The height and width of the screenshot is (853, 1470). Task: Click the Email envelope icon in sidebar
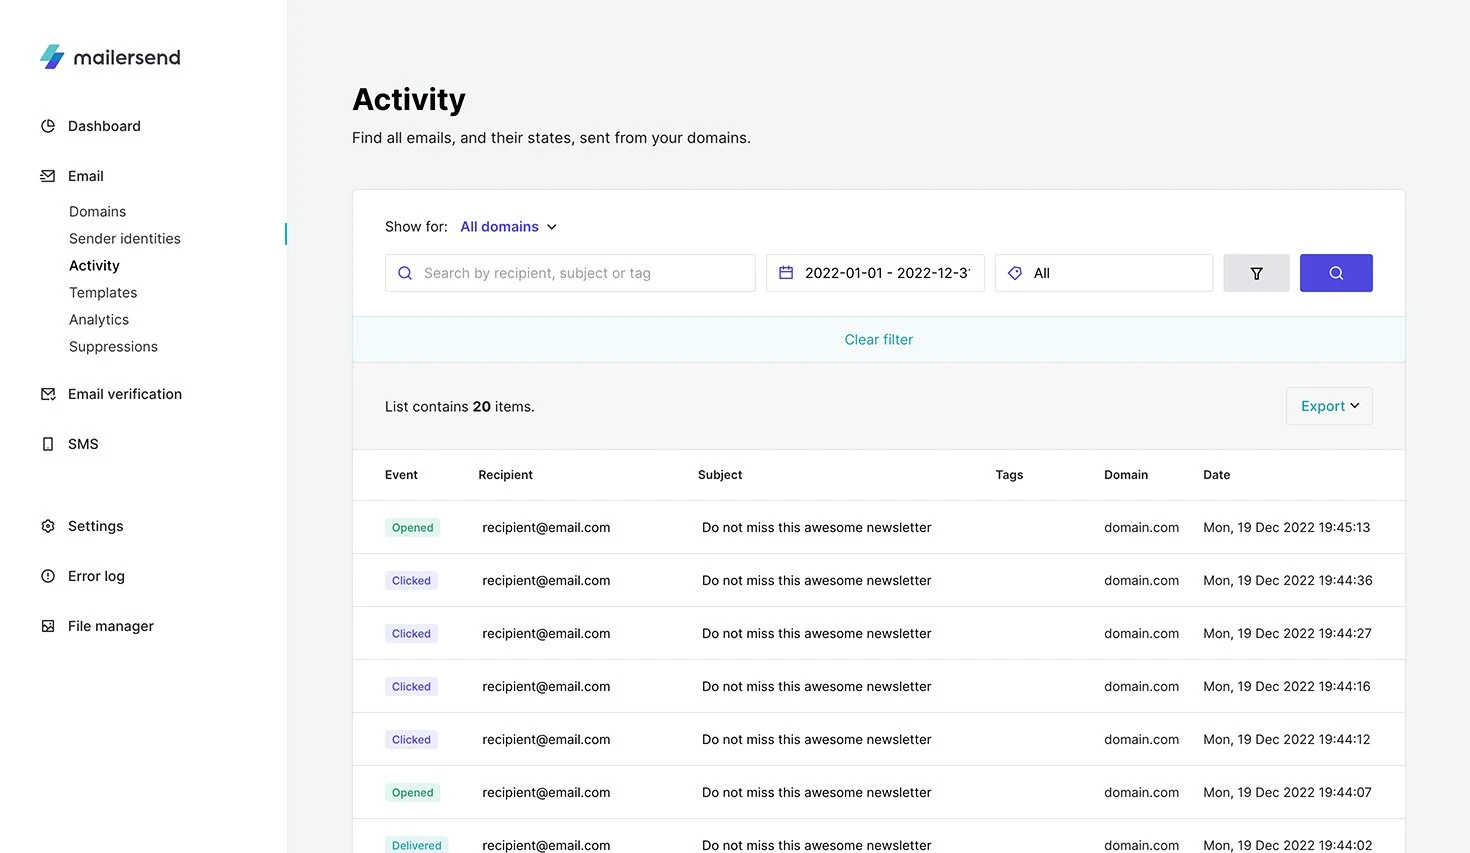(48, 176)
